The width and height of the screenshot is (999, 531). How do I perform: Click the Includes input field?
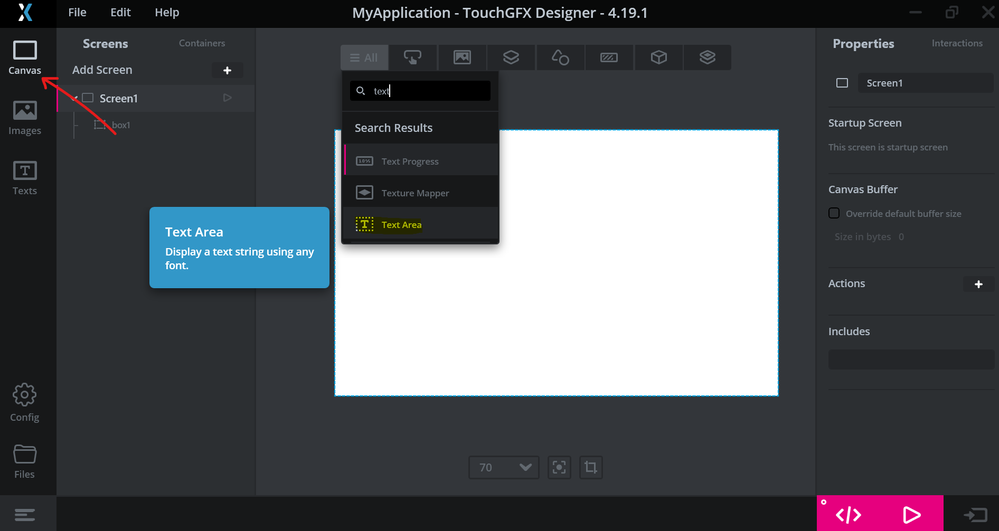click(910, 360)
